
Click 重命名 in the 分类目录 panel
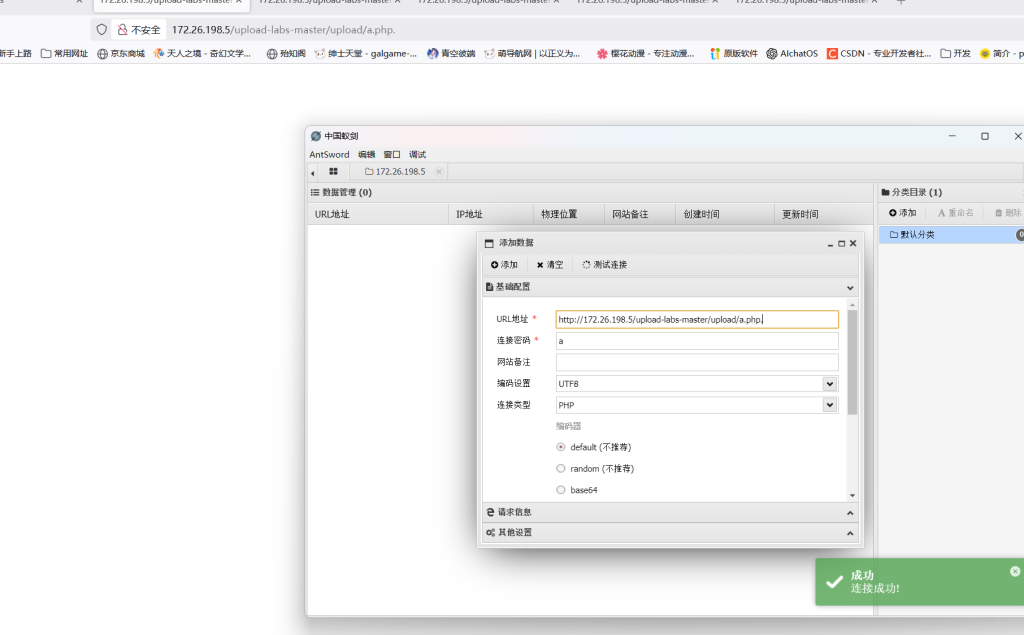coord(955,213)
